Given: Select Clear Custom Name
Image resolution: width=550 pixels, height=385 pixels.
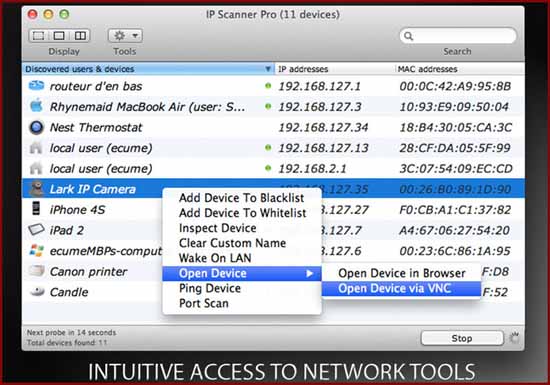Looking at the screenshot, I should [x=242, y=243].
